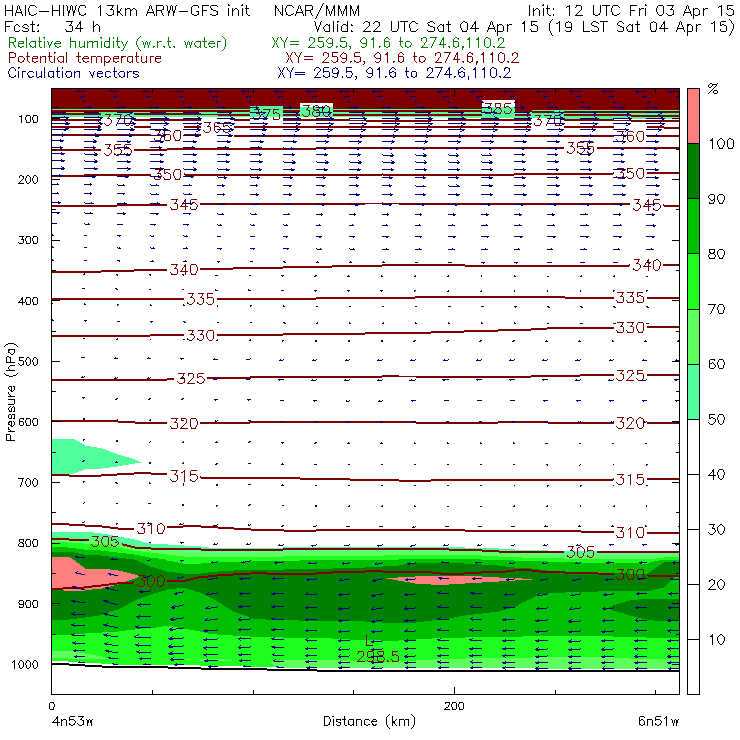This screenshot has height=740, width=740.
Task: Select the red "Potential temperature" legend label
Action: point(84,58)
